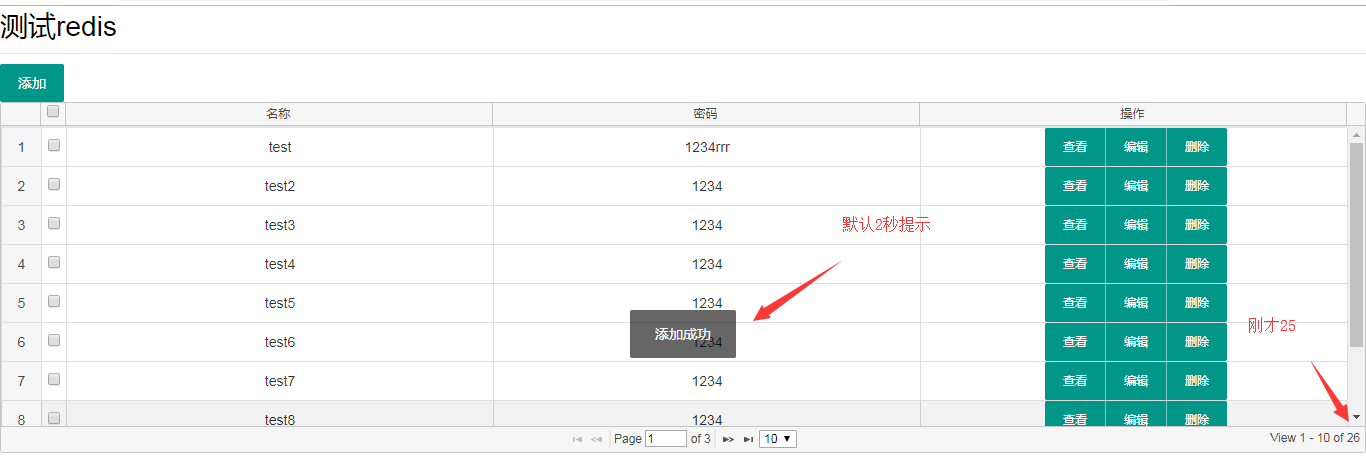Click 查看 for row test7

coord(1075,381)
